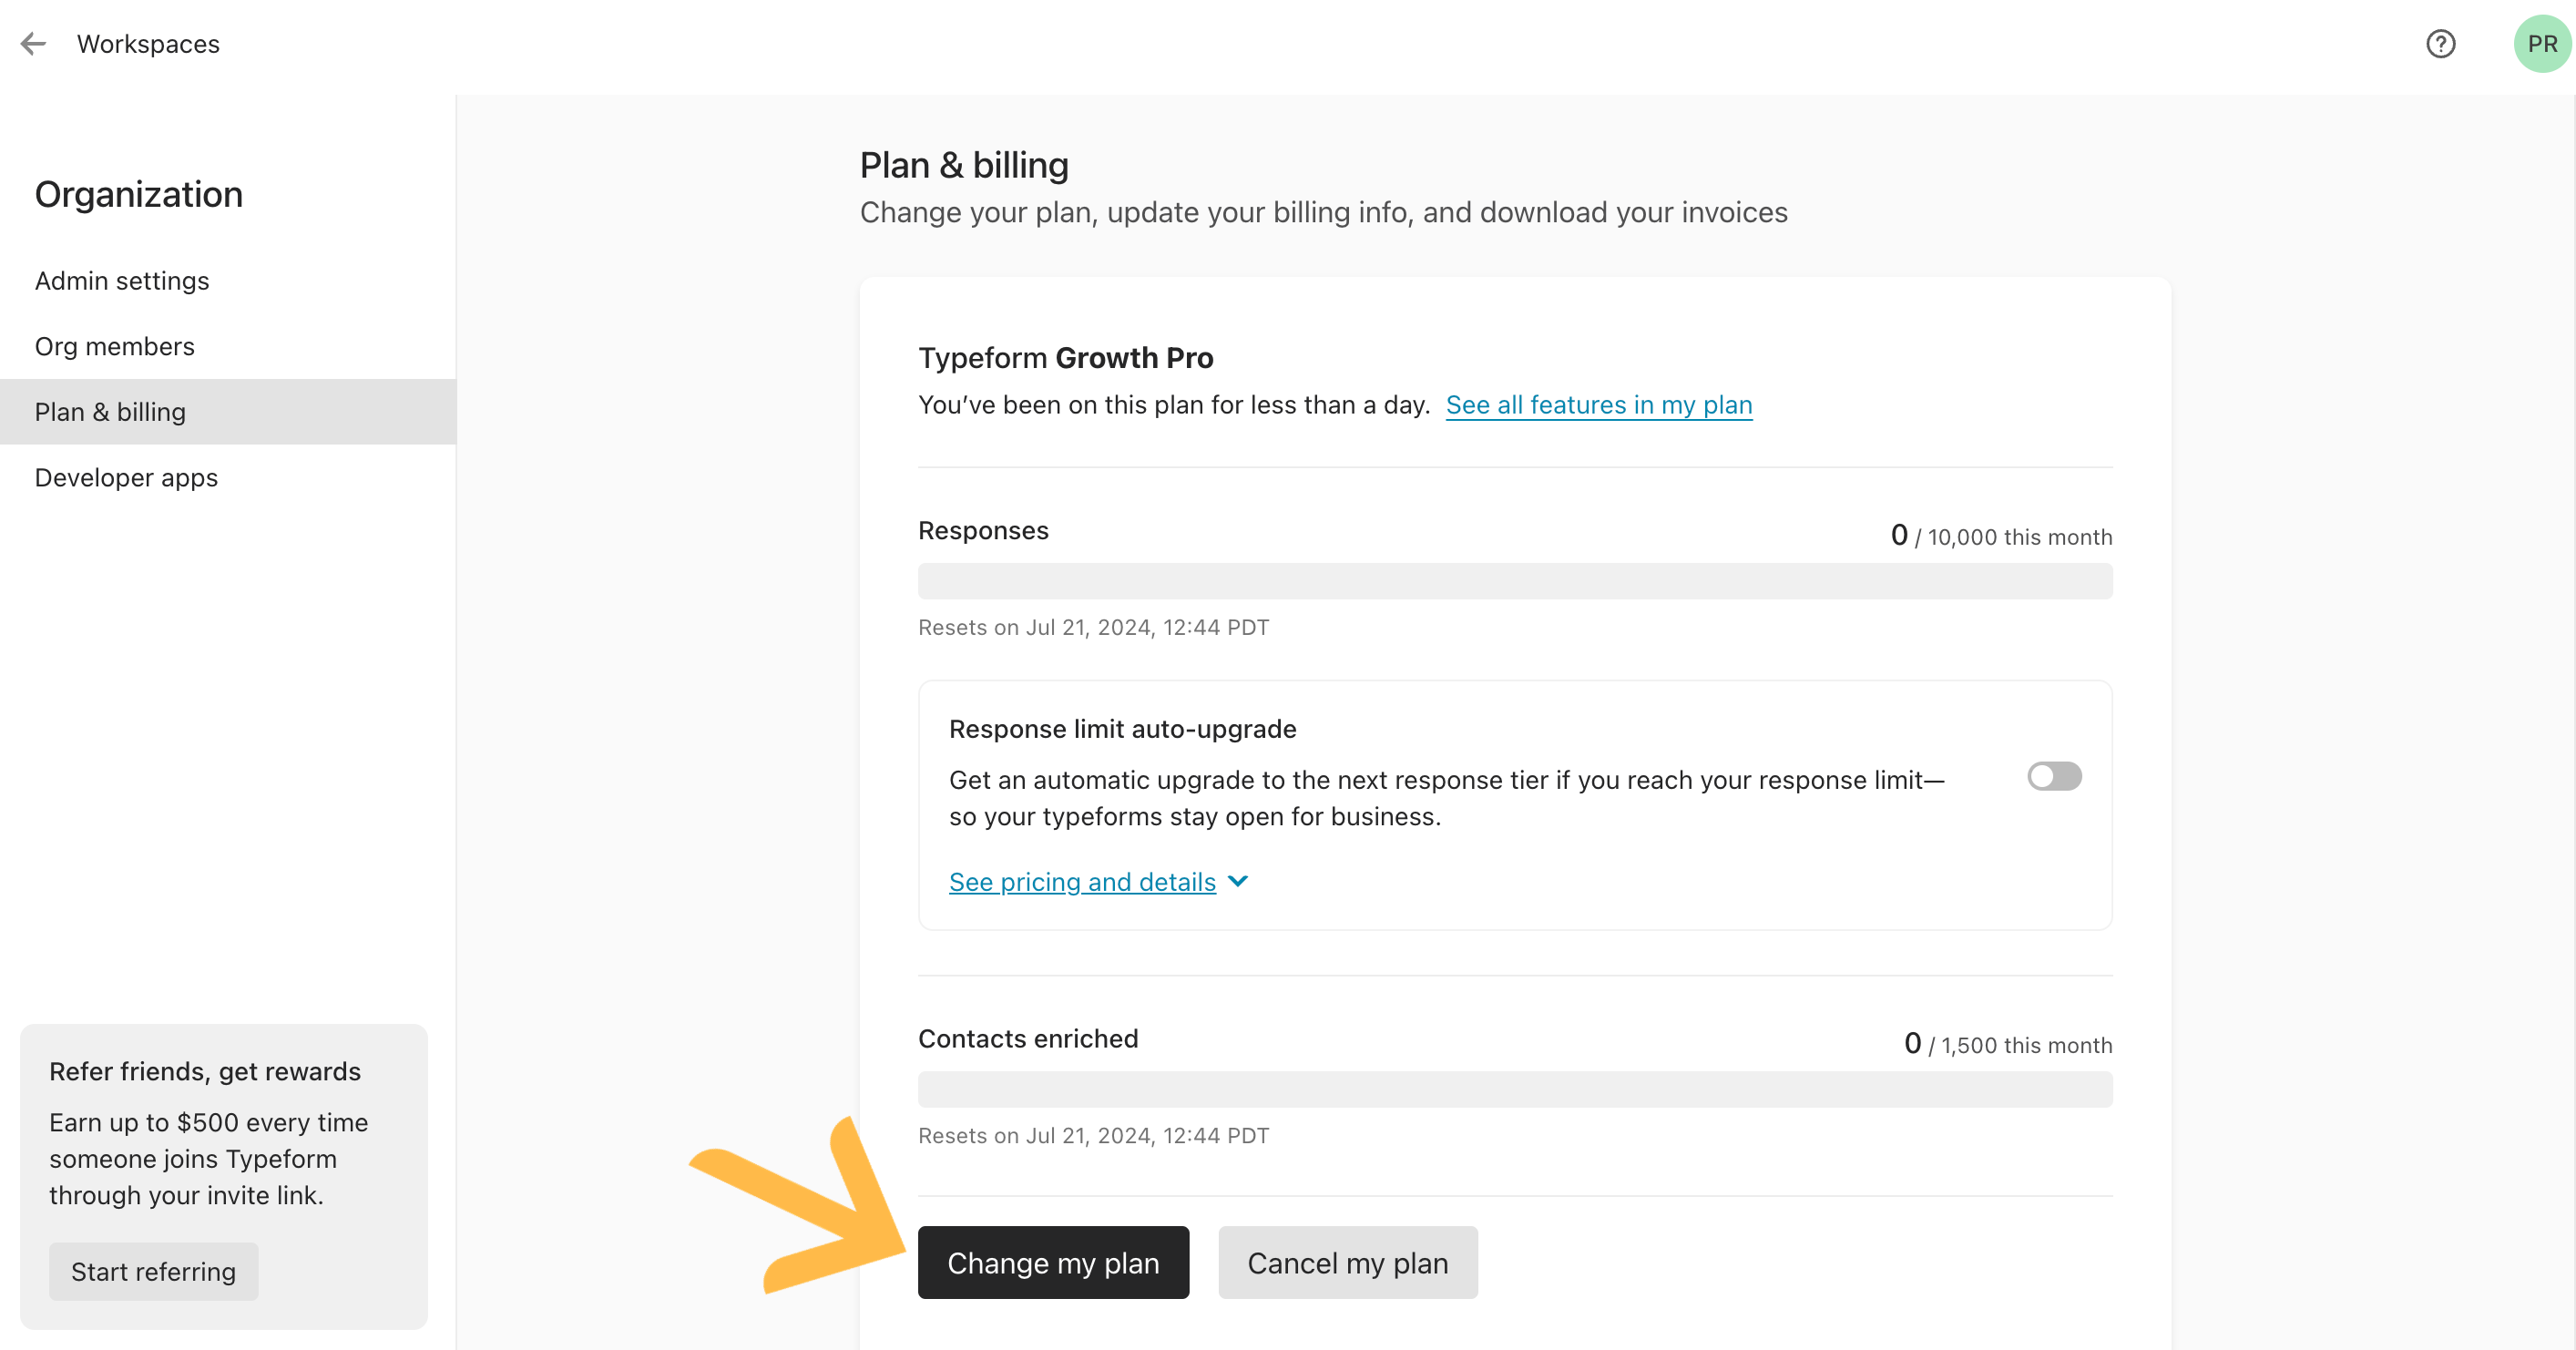Click the Cancel my plan button
Screen dimensions: 2576x1350
click(x=1347, y=1262)
